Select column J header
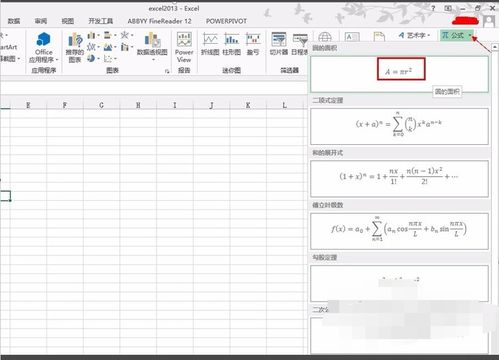The width and height of the screenshot is (499, 360). click(x=211, y=105)
